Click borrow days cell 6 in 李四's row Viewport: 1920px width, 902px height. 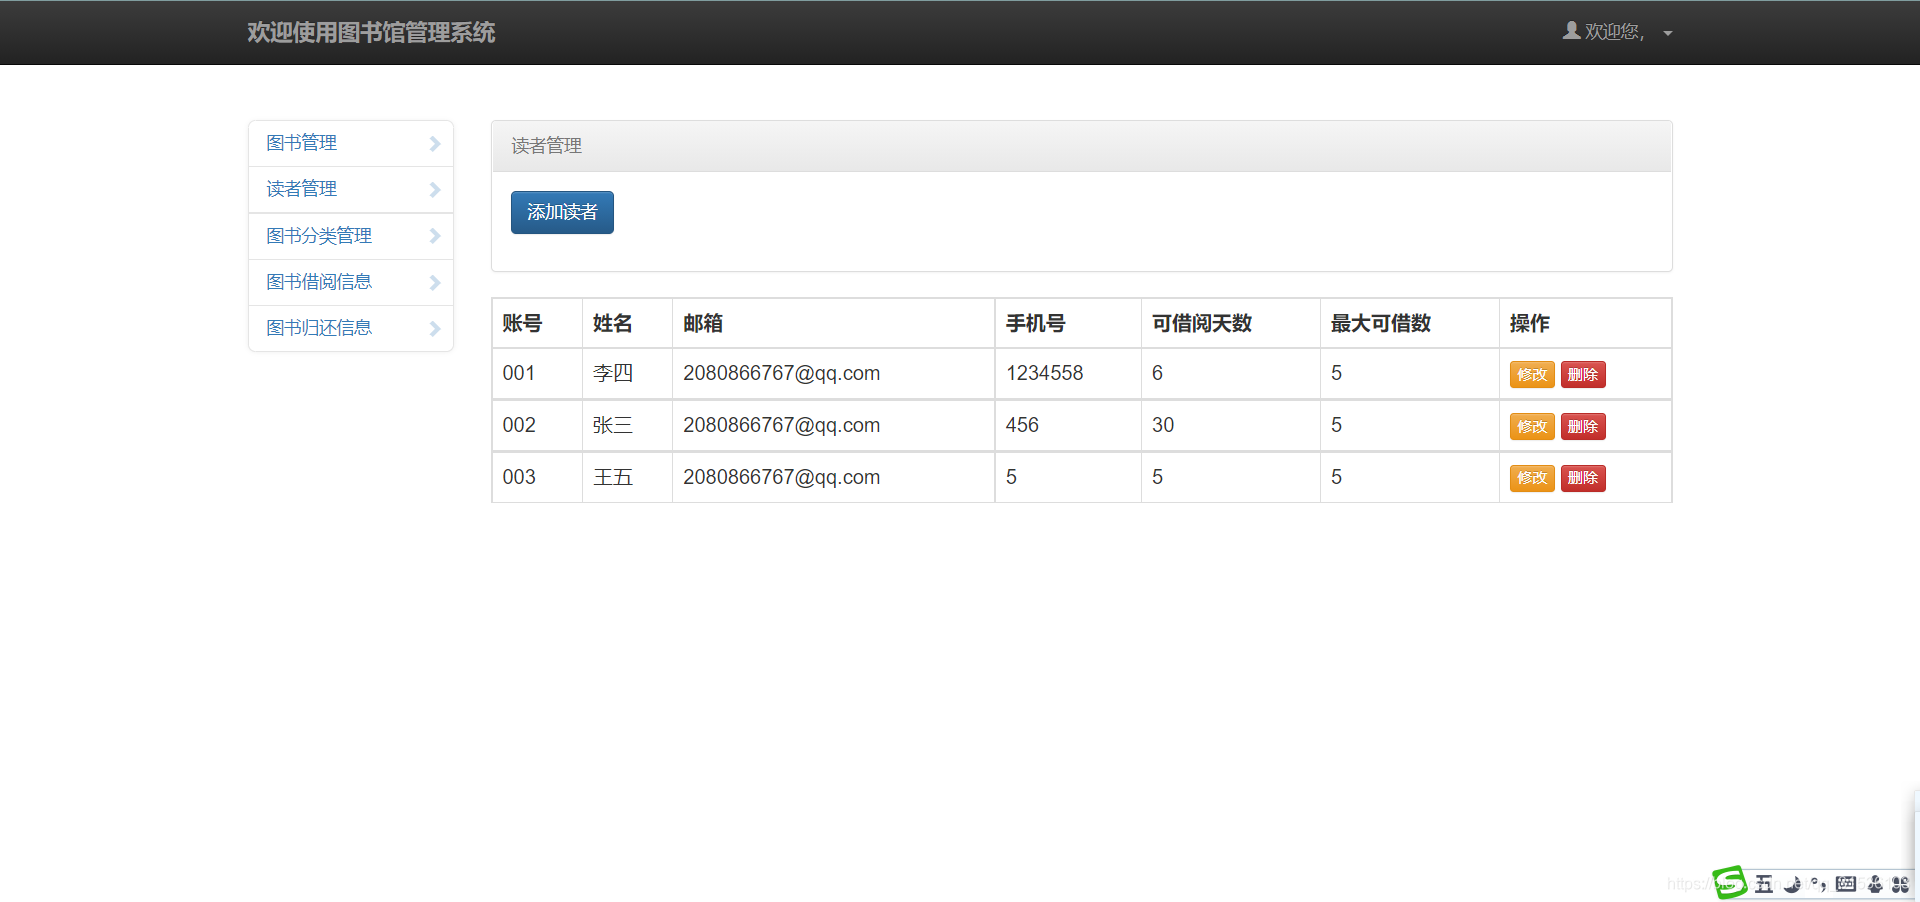1231,373
